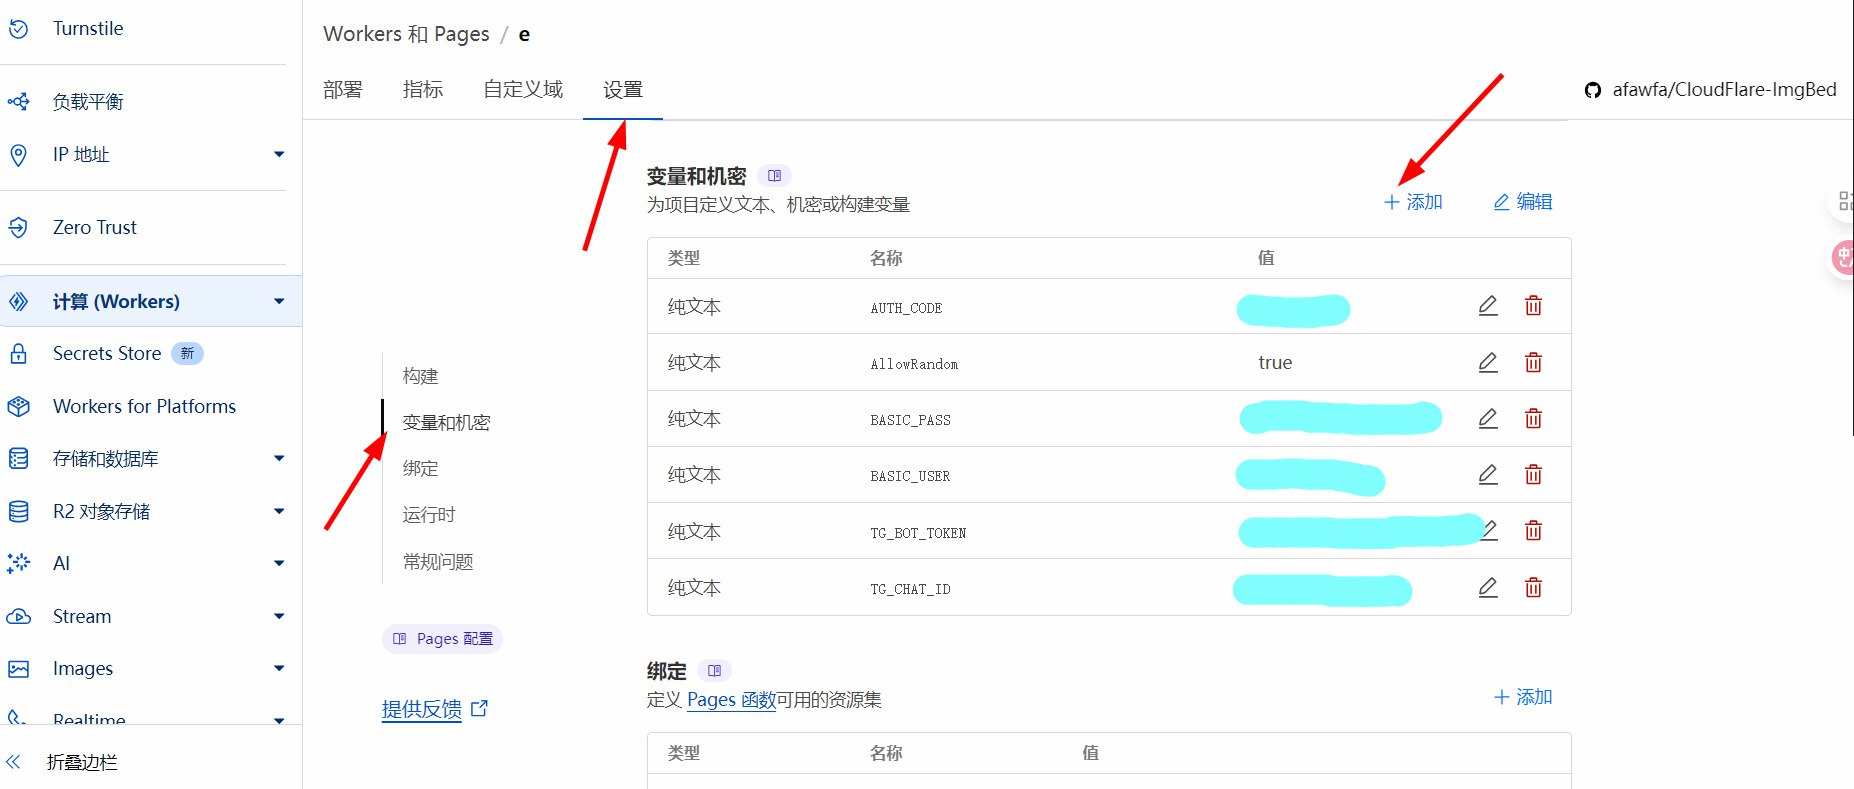
Task: Switch to the 部署 tab
Action: (x=343, y=90)
